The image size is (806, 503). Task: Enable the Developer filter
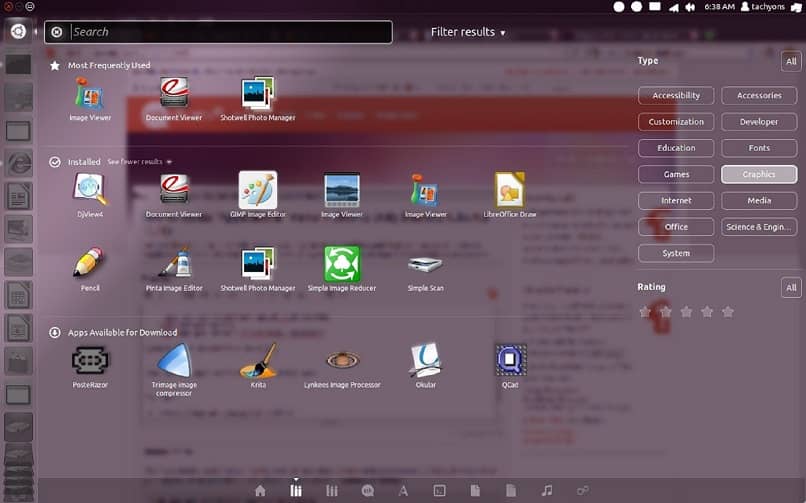click(759, 122)
